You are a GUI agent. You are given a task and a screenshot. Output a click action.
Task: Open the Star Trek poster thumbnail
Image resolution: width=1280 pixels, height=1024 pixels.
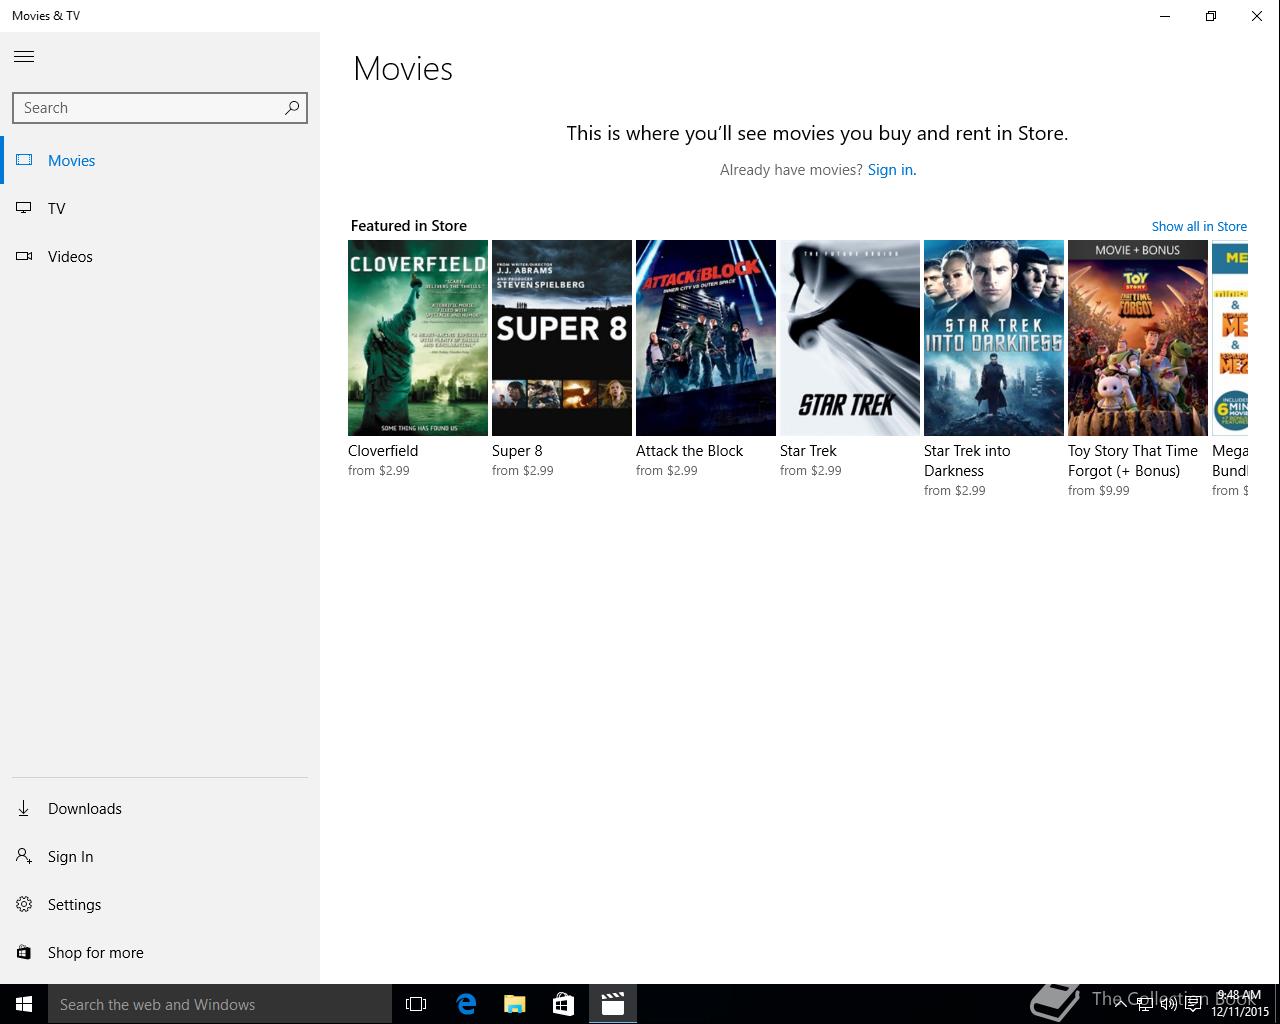(x=850, y=338)
